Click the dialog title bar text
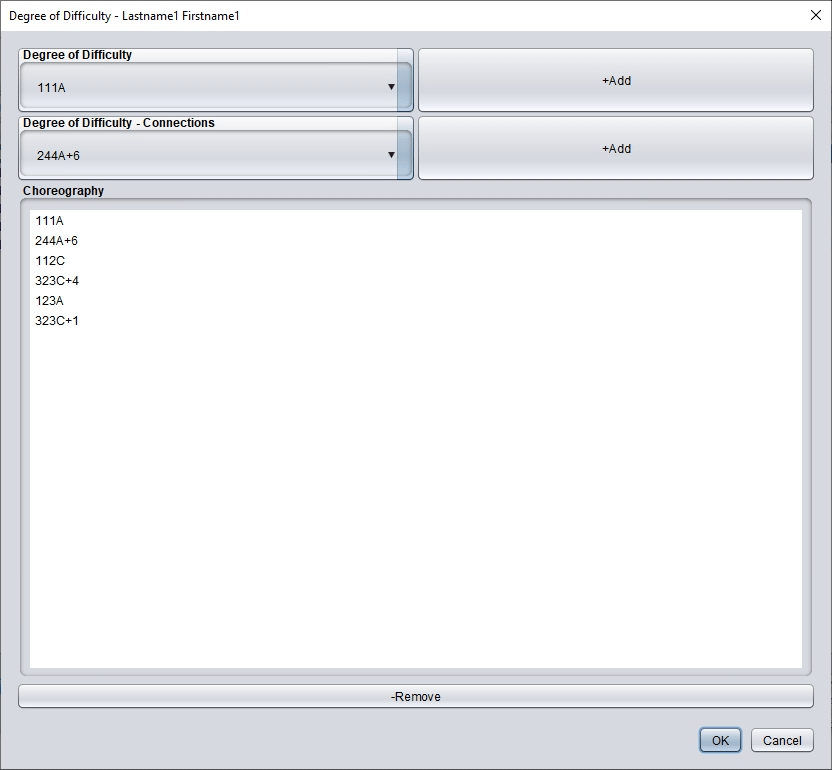This screenshot has height=770, width=832. 124,16
